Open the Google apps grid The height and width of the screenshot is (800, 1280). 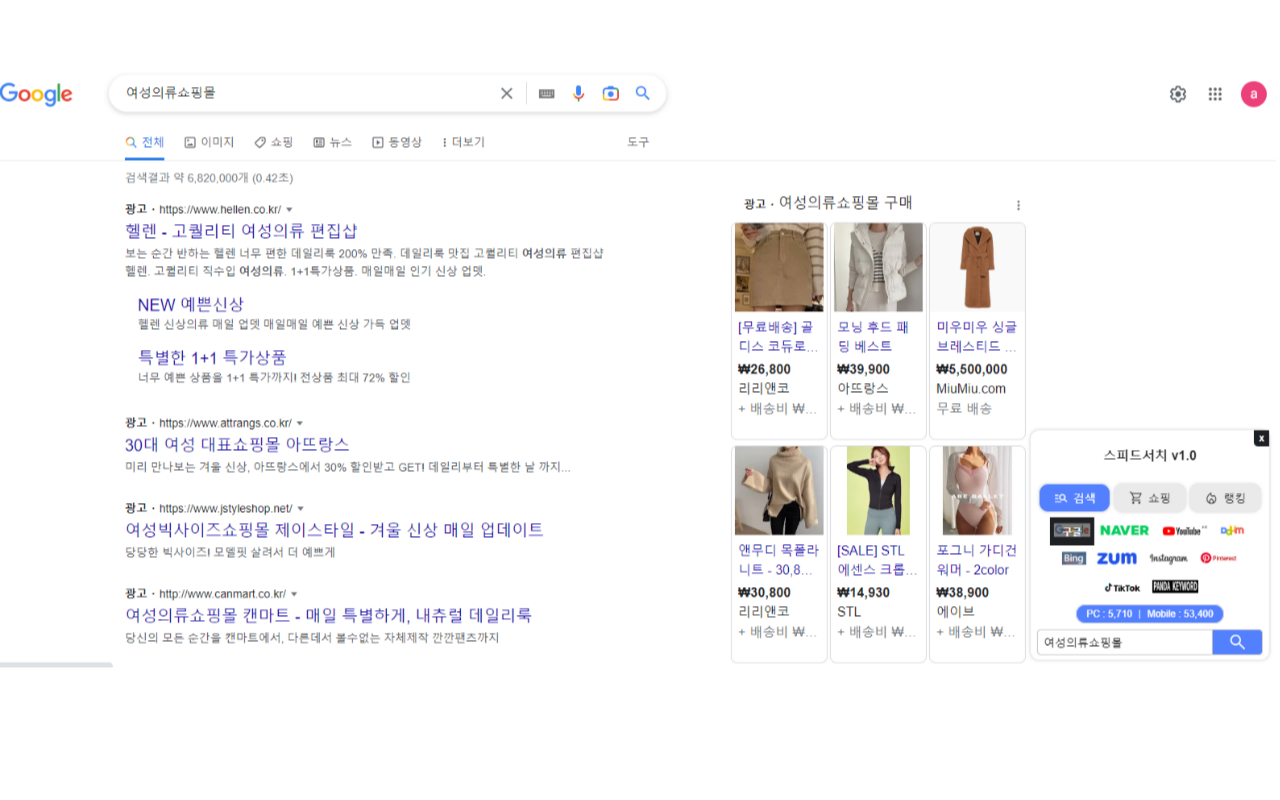tap(1215, 93)
